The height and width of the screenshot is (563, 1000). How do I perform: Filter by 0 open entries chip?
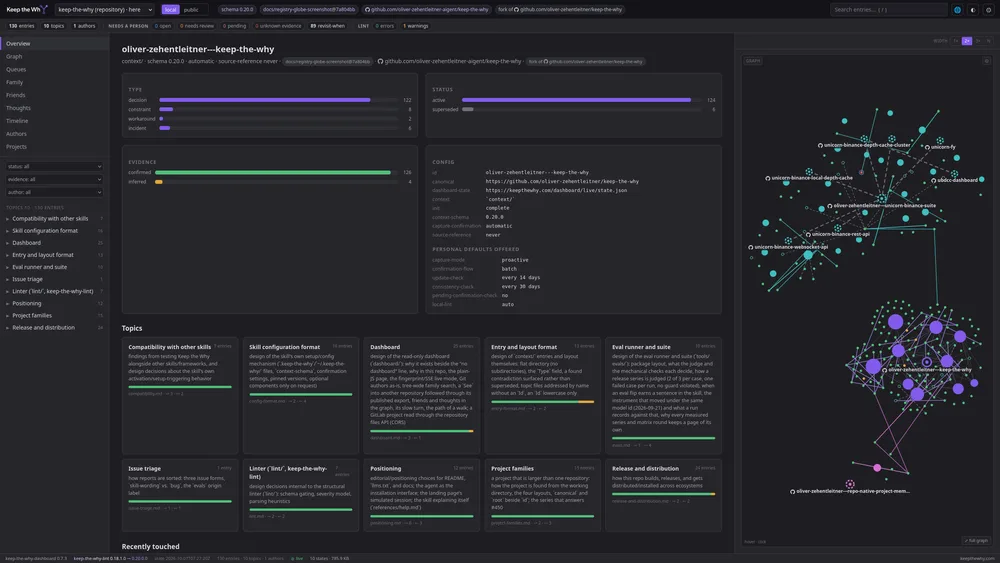(x=163, y=26)
